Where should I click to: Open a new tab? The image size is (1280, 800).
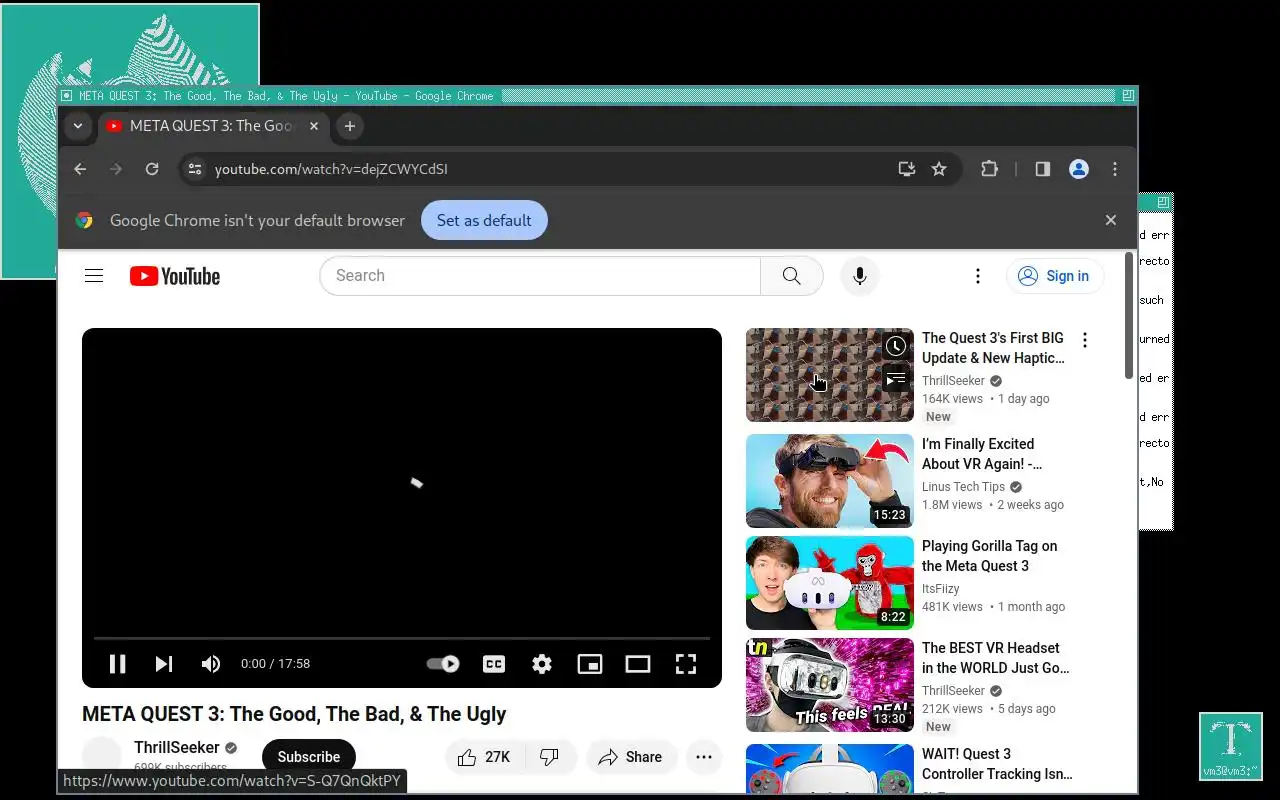click(349, 126)
